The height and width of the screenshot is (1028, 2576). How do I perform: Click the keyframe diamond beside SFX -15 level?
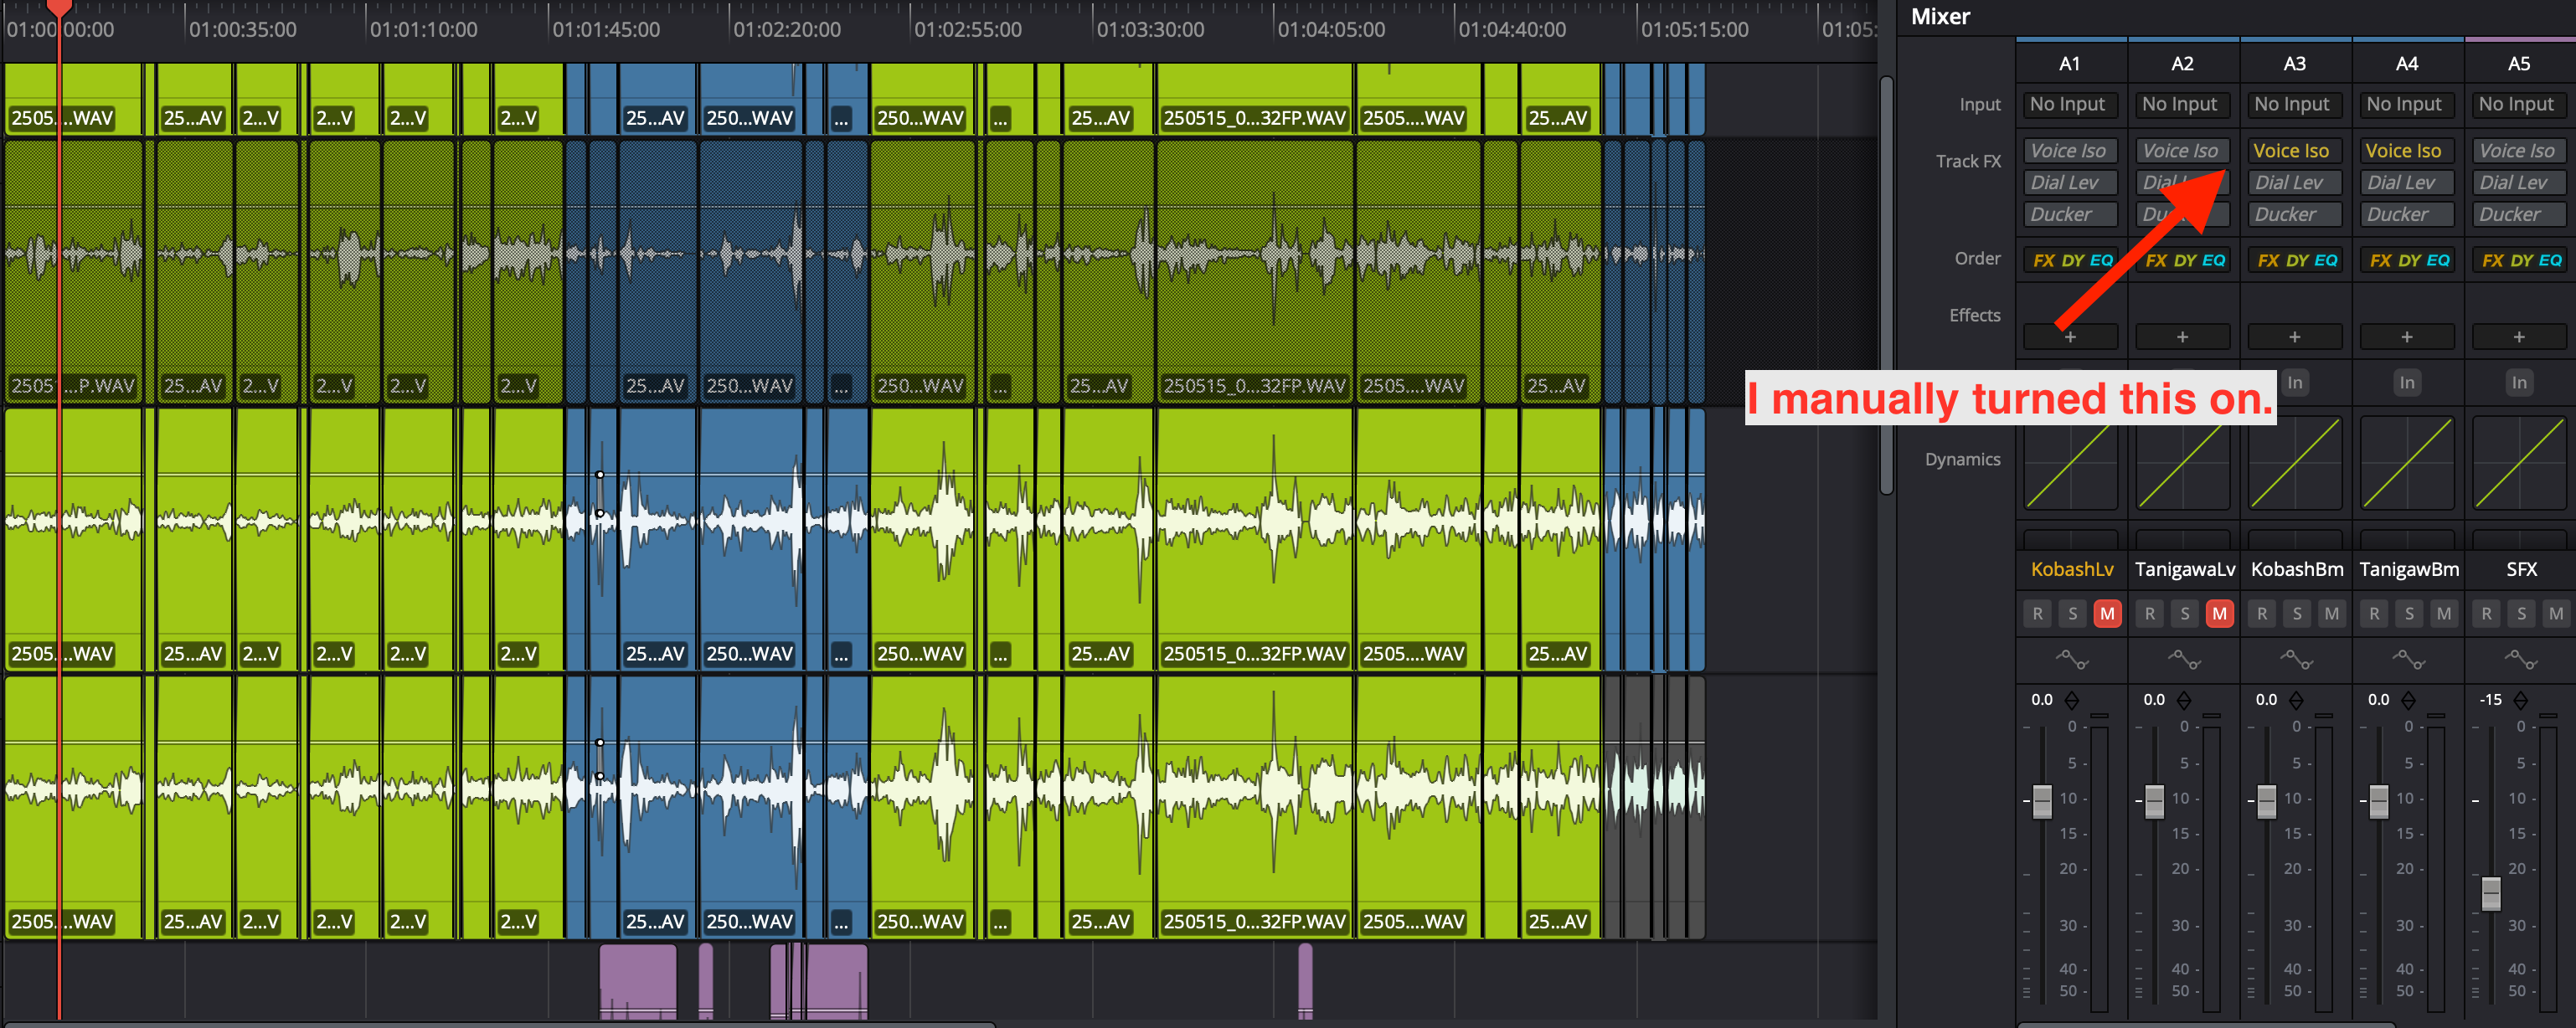pos(2521,700)
